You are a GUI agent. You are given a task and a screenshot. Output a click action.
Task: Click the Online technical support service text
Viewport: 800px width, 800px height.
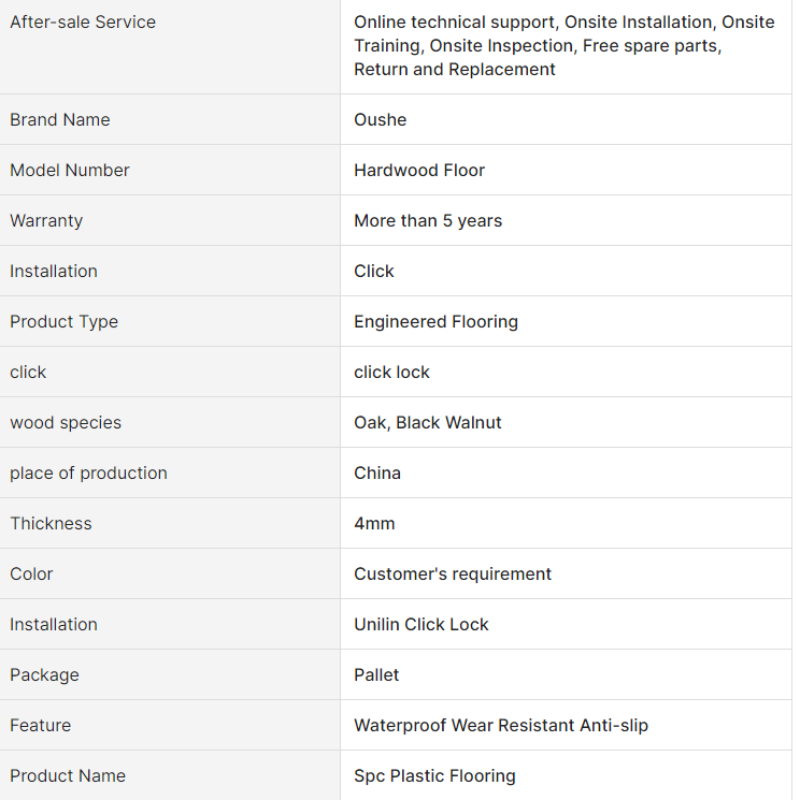point(454,22)
